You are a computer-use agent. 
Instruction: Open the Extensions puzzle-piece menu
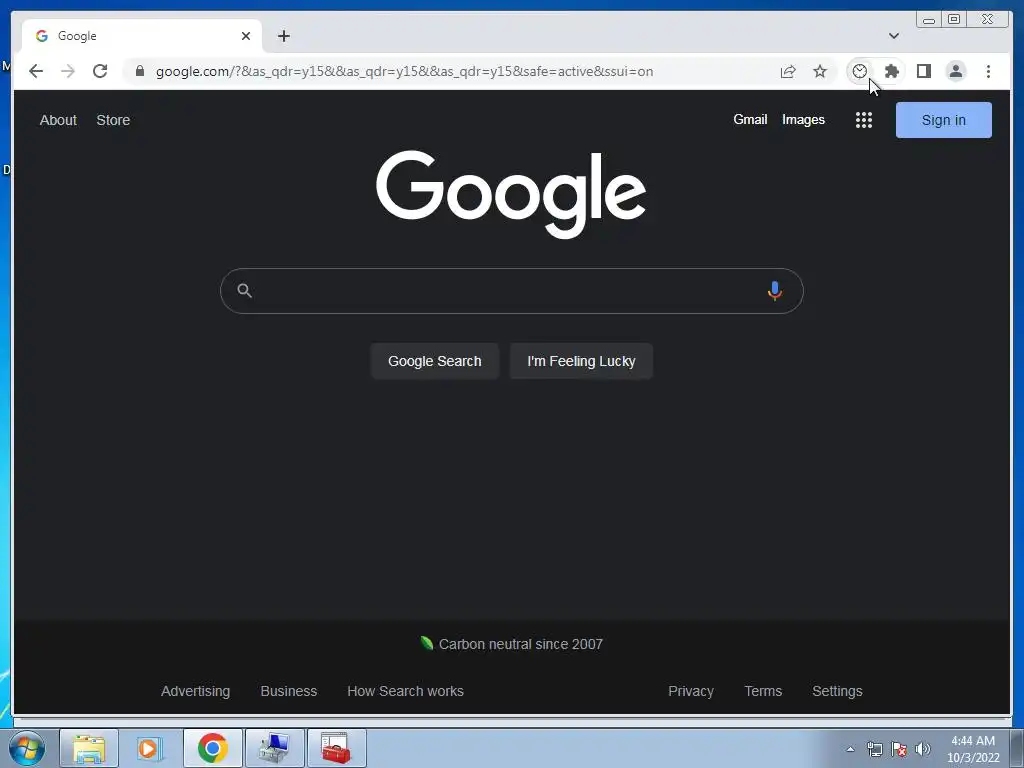click(891, 71)
